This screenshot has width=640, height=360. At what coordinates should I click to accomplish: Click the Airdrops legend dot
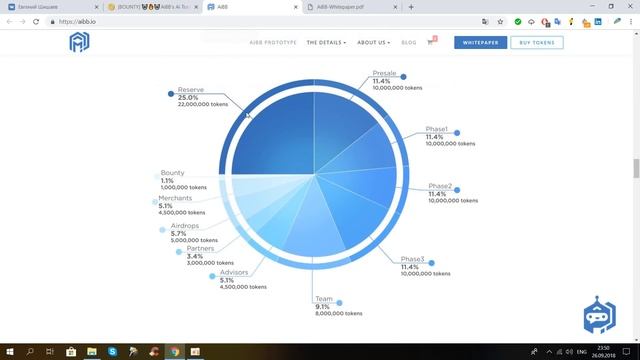tap(162, 230)
